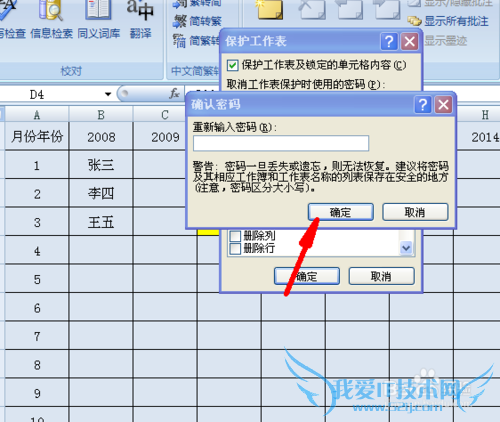
Task: Select column H header
Action: tap(480, 114)
